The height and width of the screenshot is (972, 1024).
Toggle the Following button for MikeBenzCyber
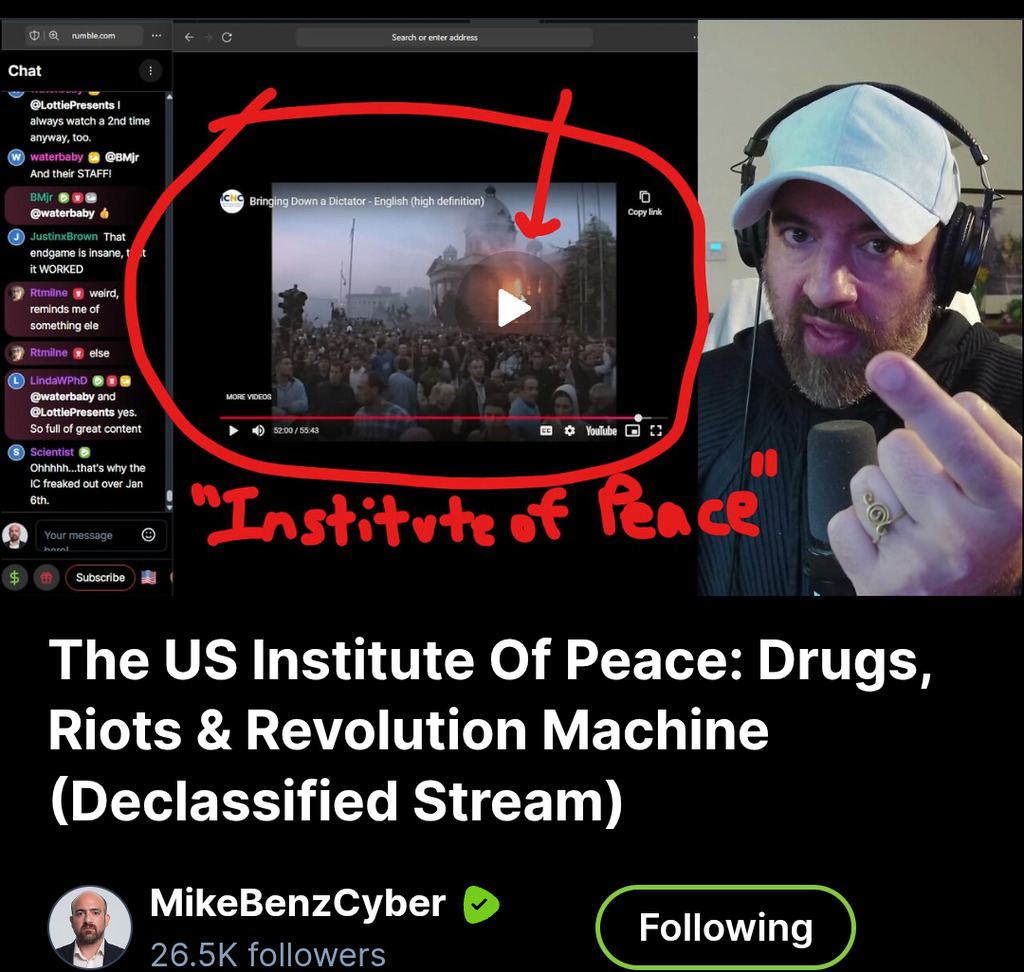pyautogui.click(x=726, y=927)
